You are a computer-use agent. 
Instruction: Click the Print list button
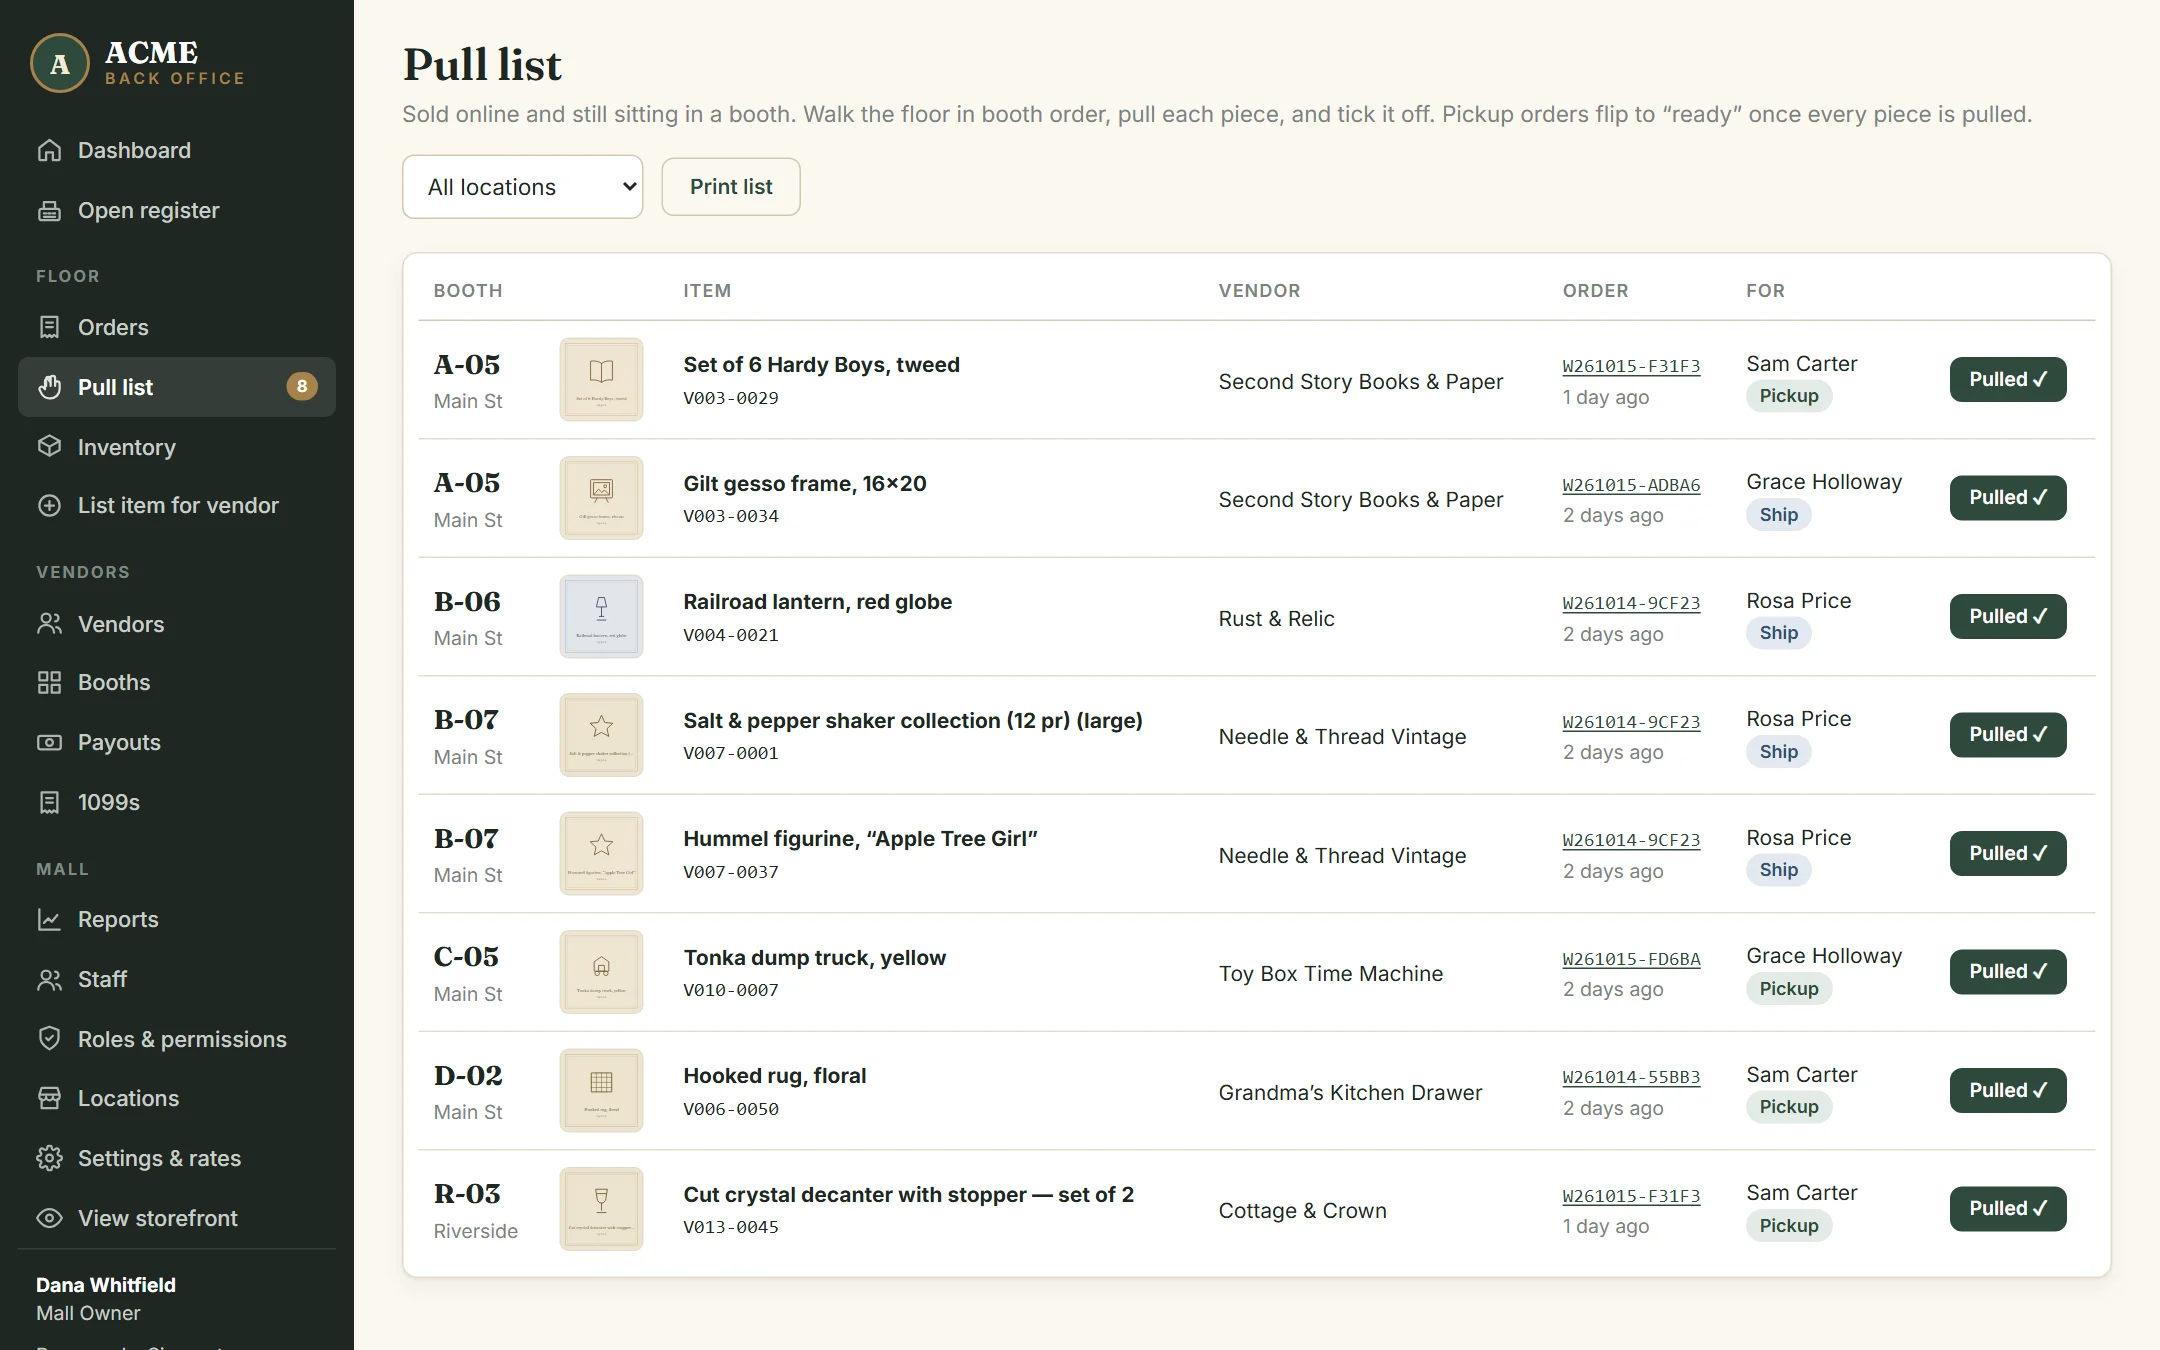pos(731,187)
